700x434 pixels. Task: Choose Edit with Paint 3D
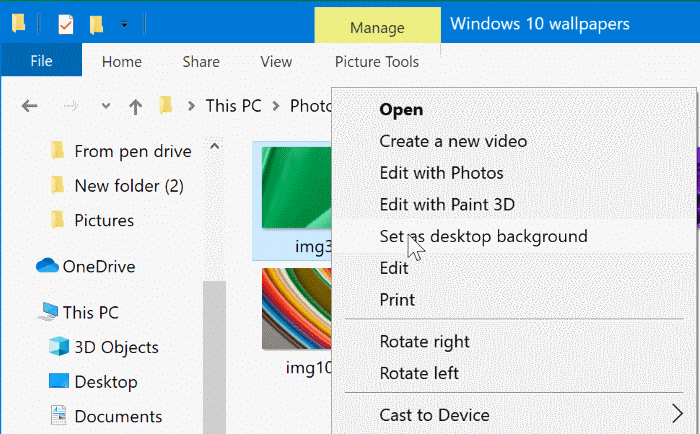[447, 204]
